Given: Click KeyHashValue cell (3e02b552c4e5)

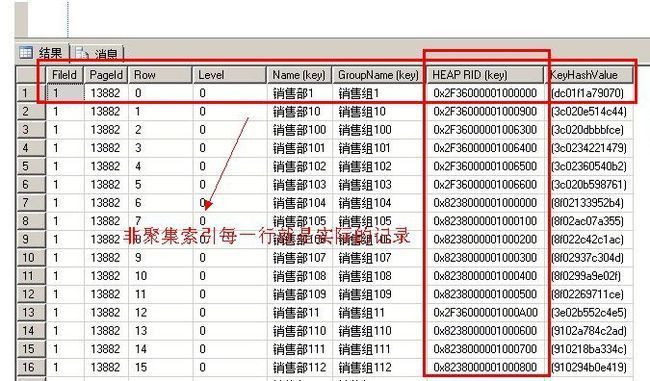Looking at the screenshot, I should (588, 312).
